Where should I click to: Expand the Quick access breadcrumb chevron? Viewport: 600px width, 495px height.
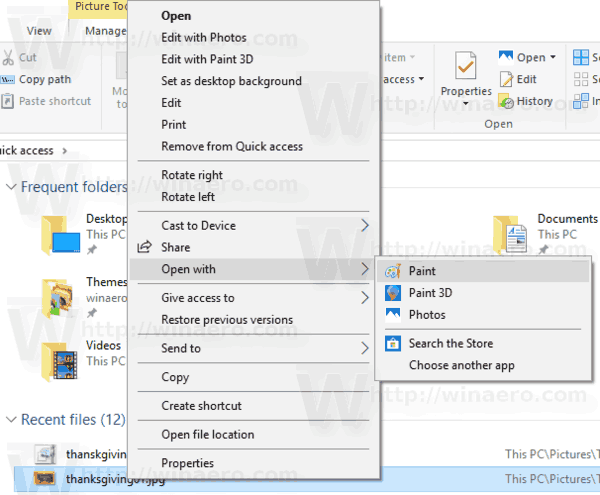65,151
